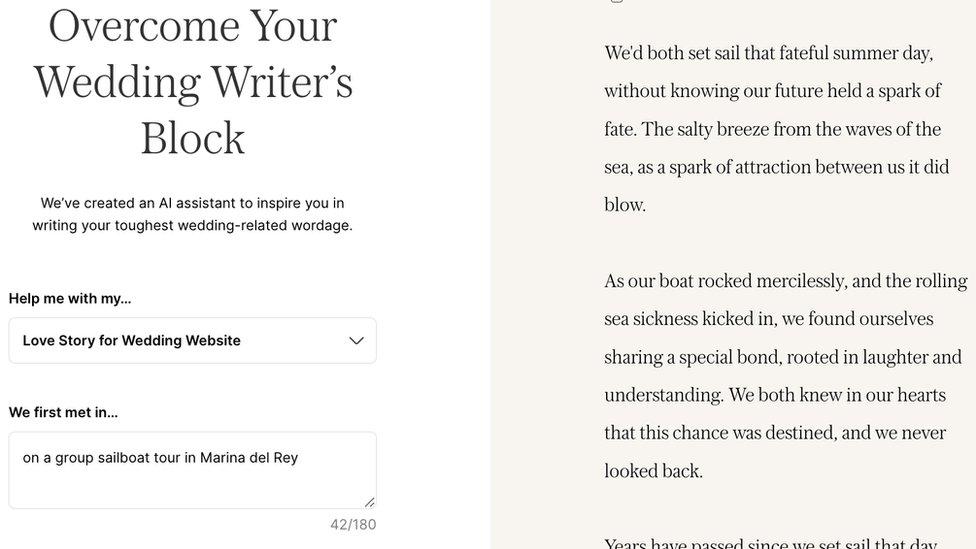Click the paragraph starting 'As our boat rocked'
The height and width of the screenshot is (549, 976).
point(786,376)
